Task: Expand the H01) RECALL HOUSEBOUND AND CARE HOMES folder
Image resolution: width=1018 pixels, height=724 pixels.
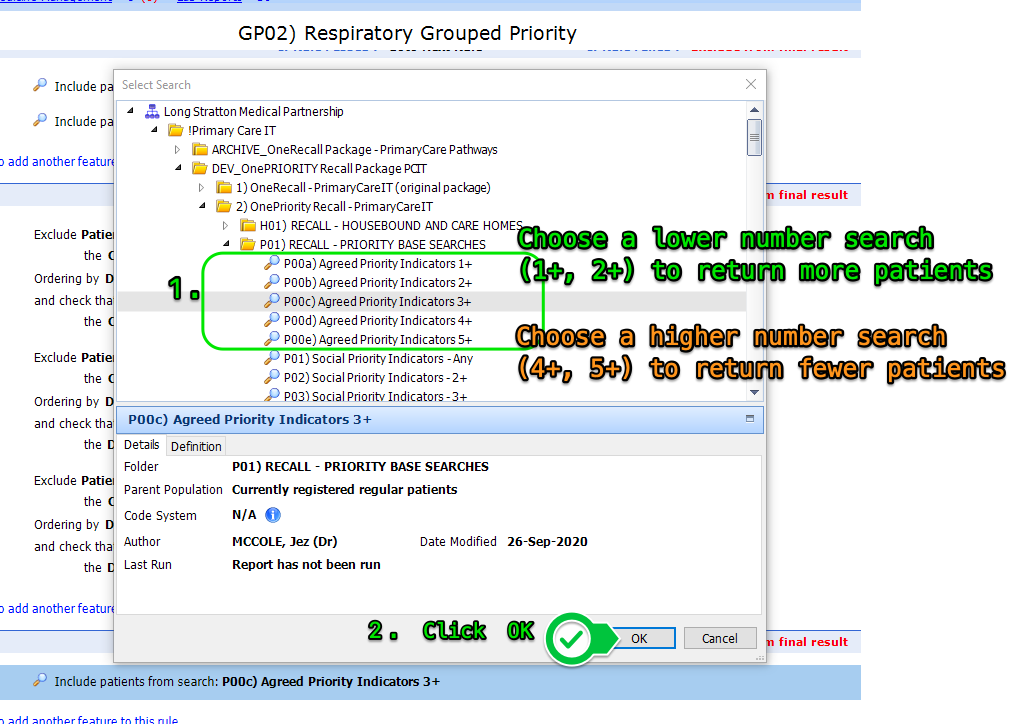Action: click(225, 225)
